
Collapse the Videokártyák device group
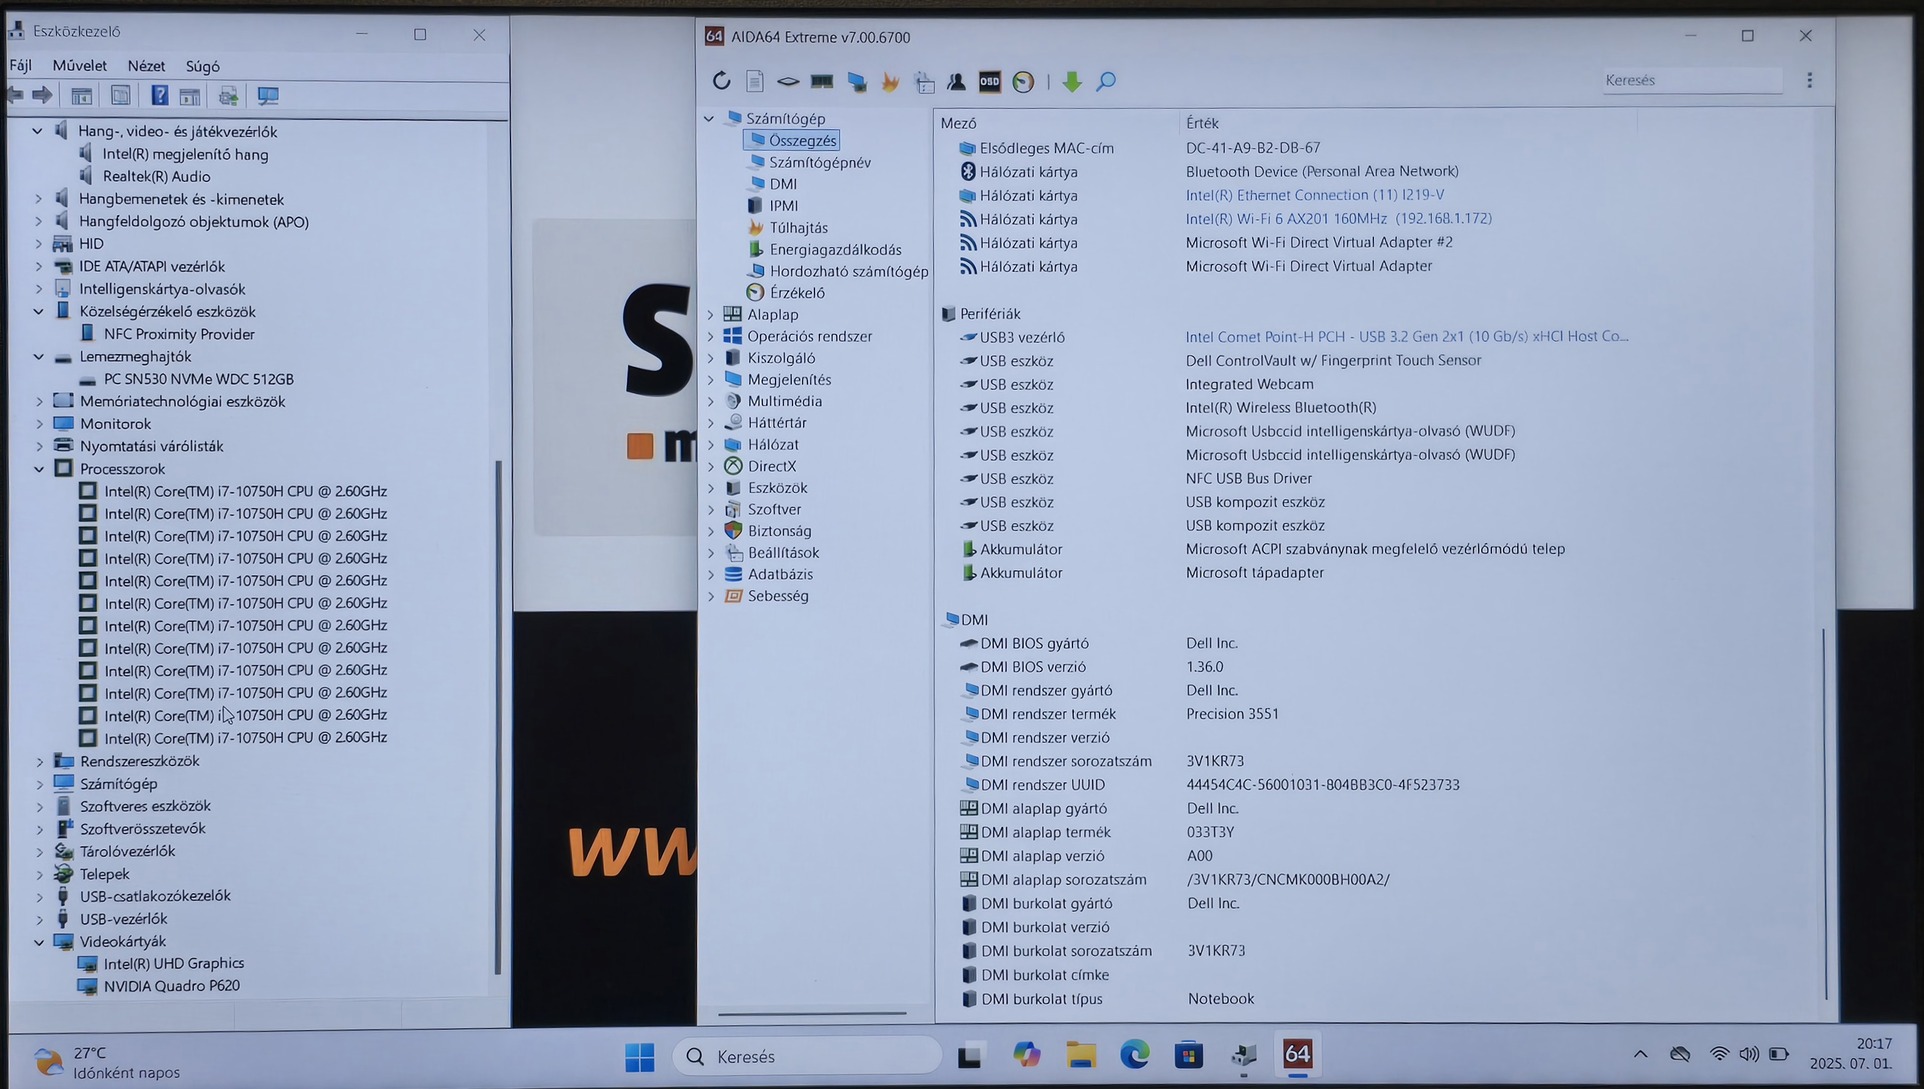[x=39, y=942]
